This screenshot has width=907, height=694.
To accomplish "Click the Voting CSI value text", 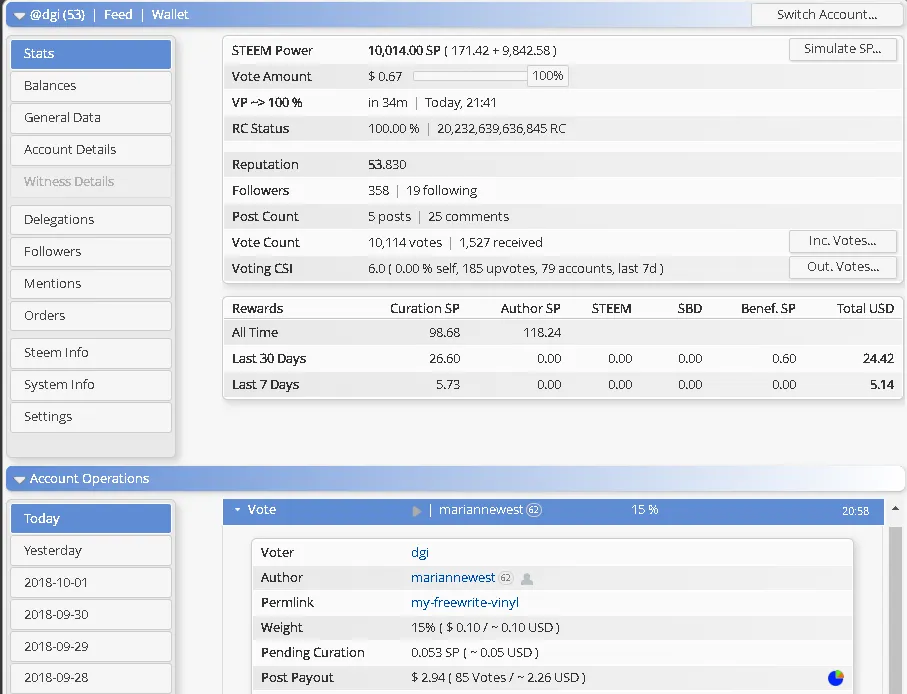I will point(515,269).
